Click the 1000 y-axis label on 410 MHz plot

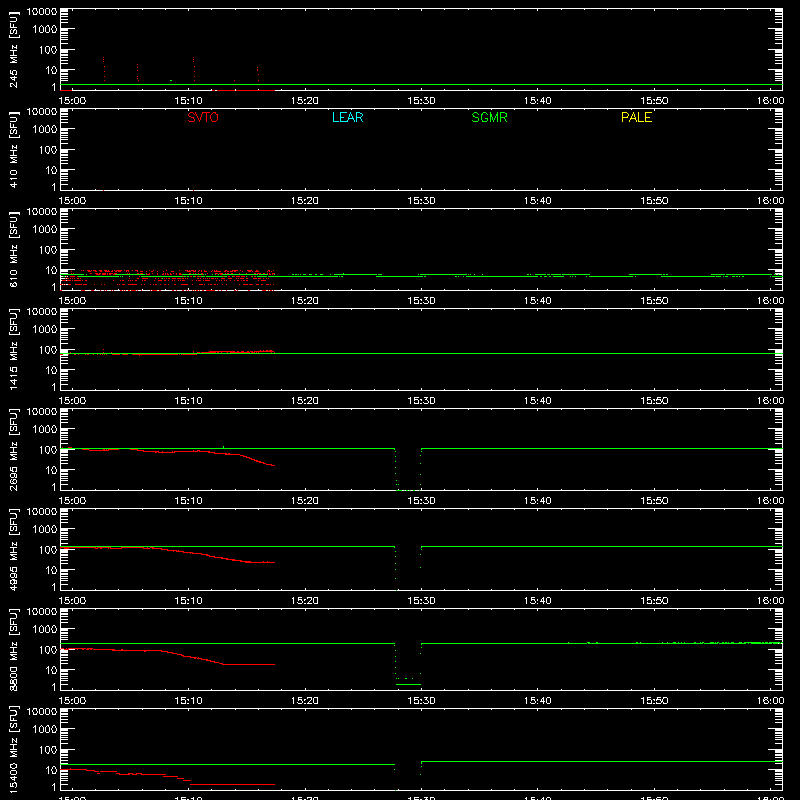(x=45, y=129)
